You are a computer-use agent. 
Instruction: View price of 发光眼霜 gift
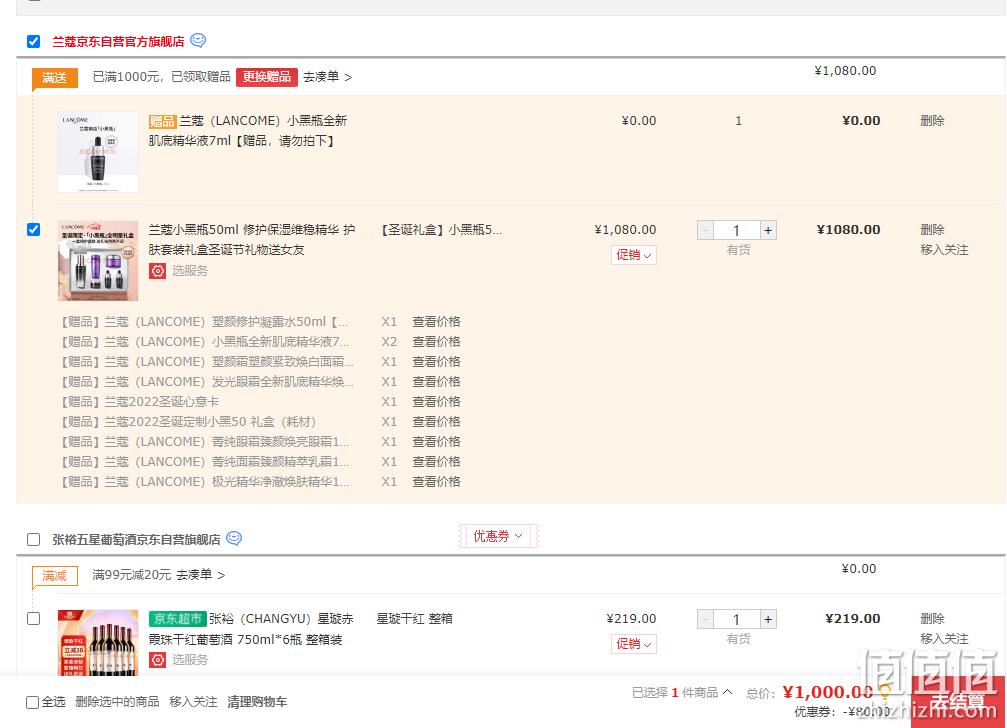click(436, 381)
